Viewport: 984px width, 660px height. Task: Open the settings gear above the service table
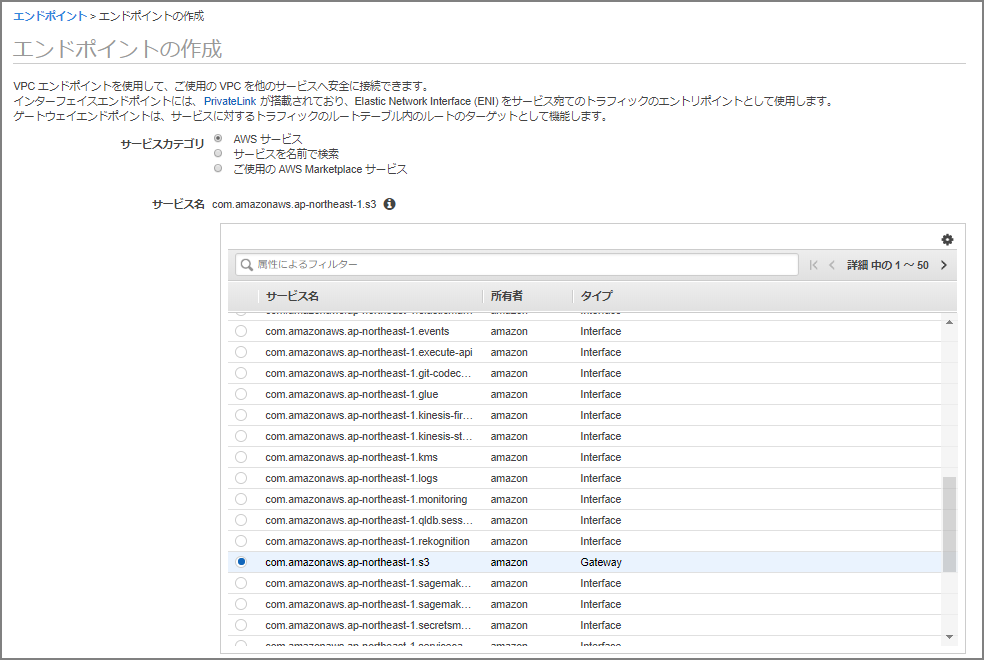point(947,239)
